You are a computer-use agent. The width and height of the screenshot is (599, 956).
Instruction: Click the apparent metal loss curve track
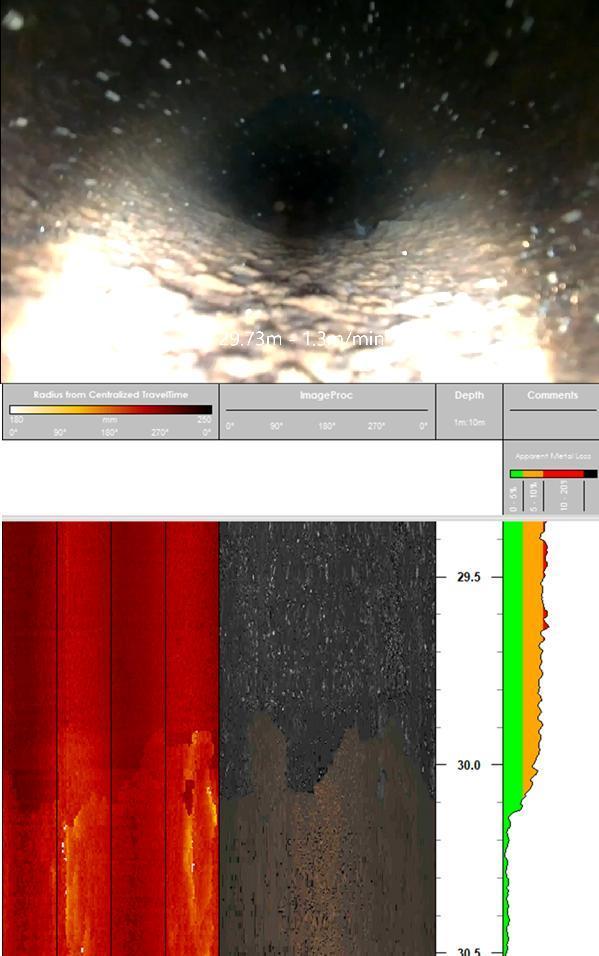pos(551,738)
